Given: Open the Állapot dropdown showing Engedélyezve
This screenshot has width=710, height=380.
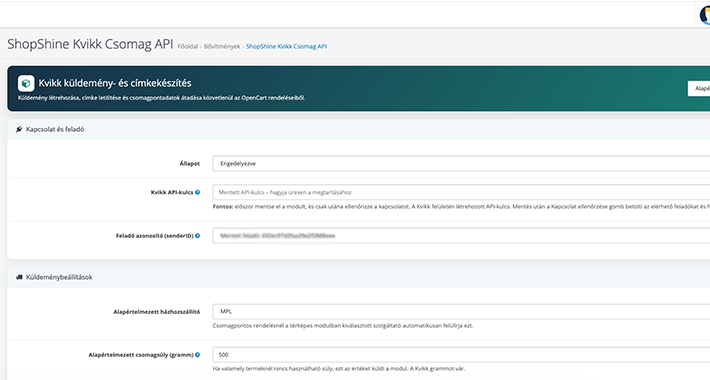Looking at the screenshot, I should coord(461,164).
